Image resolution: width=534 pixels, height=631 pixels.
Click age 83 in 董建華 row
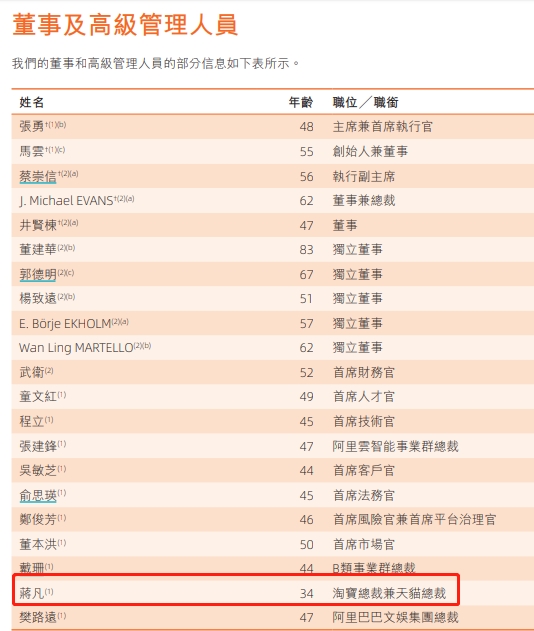[306, 250]
